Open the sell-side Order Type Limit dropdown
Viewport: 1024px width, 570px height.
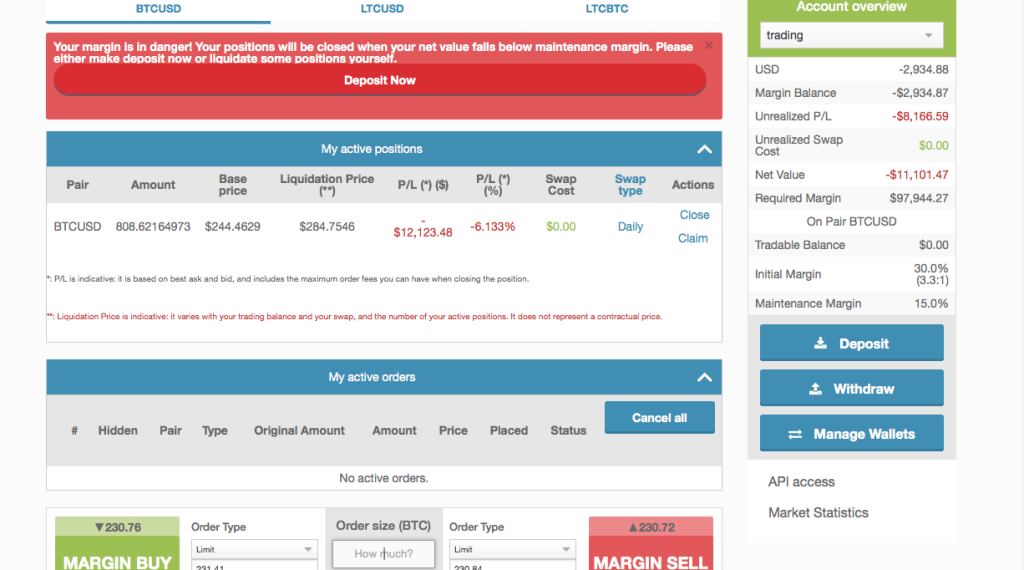click(512, 550)
